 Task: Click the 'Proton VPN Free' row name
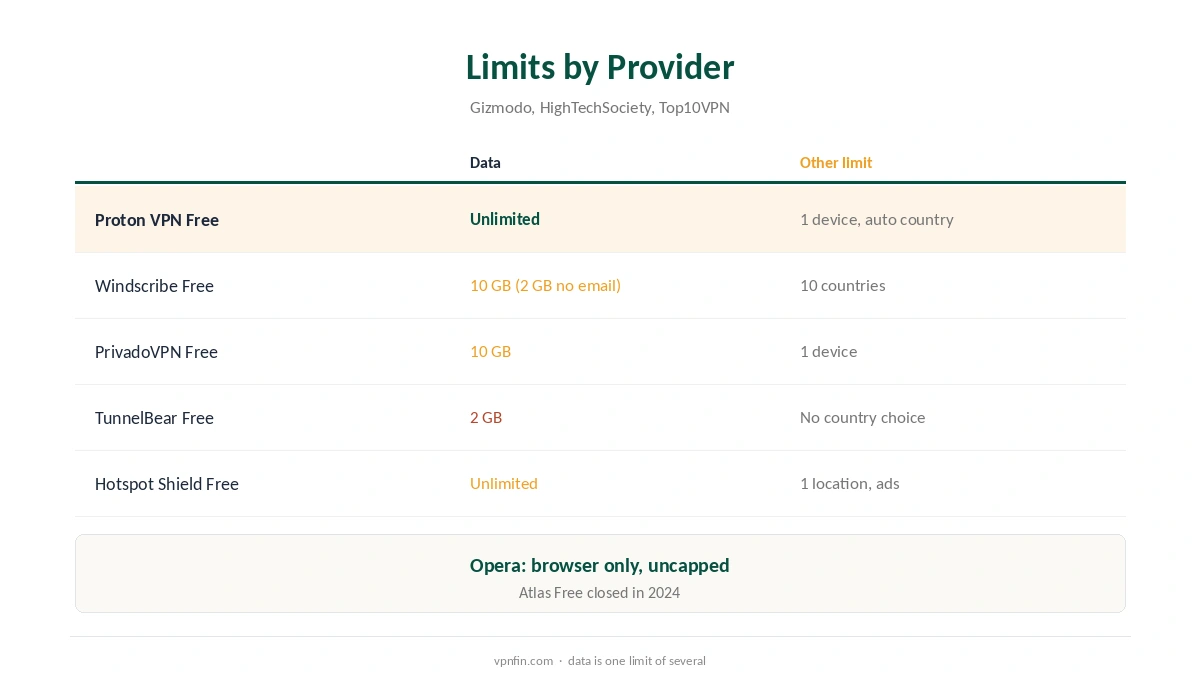click(x=157, y=220)
